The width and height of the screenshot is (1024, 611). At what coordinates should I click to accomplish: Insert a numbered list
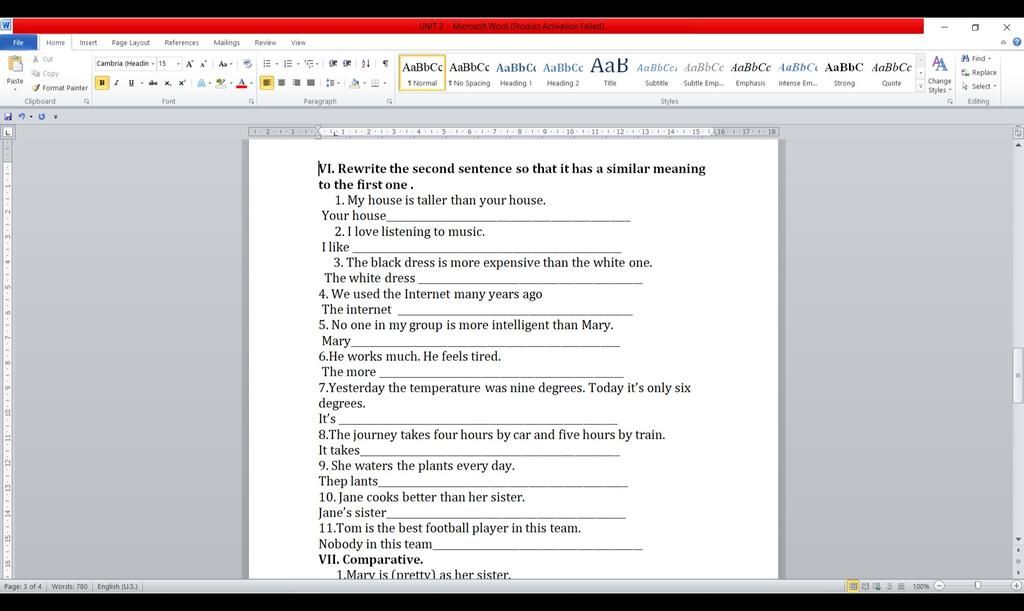tap(288, 64)
